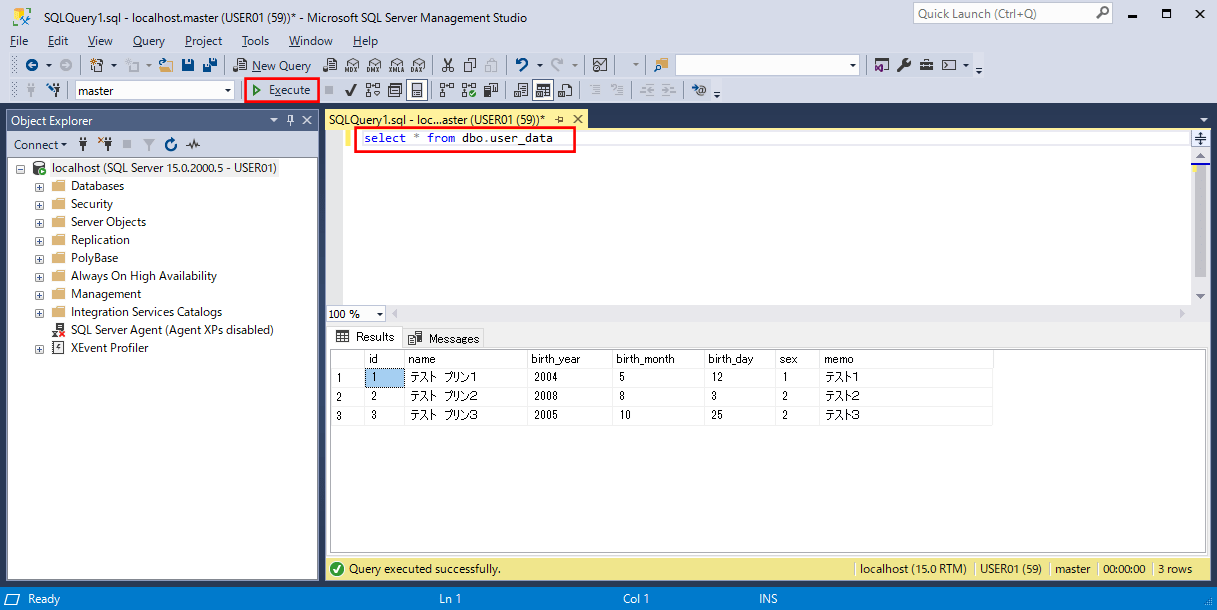
Task: Click the Execute query button
Action: [x=281, y=90]
